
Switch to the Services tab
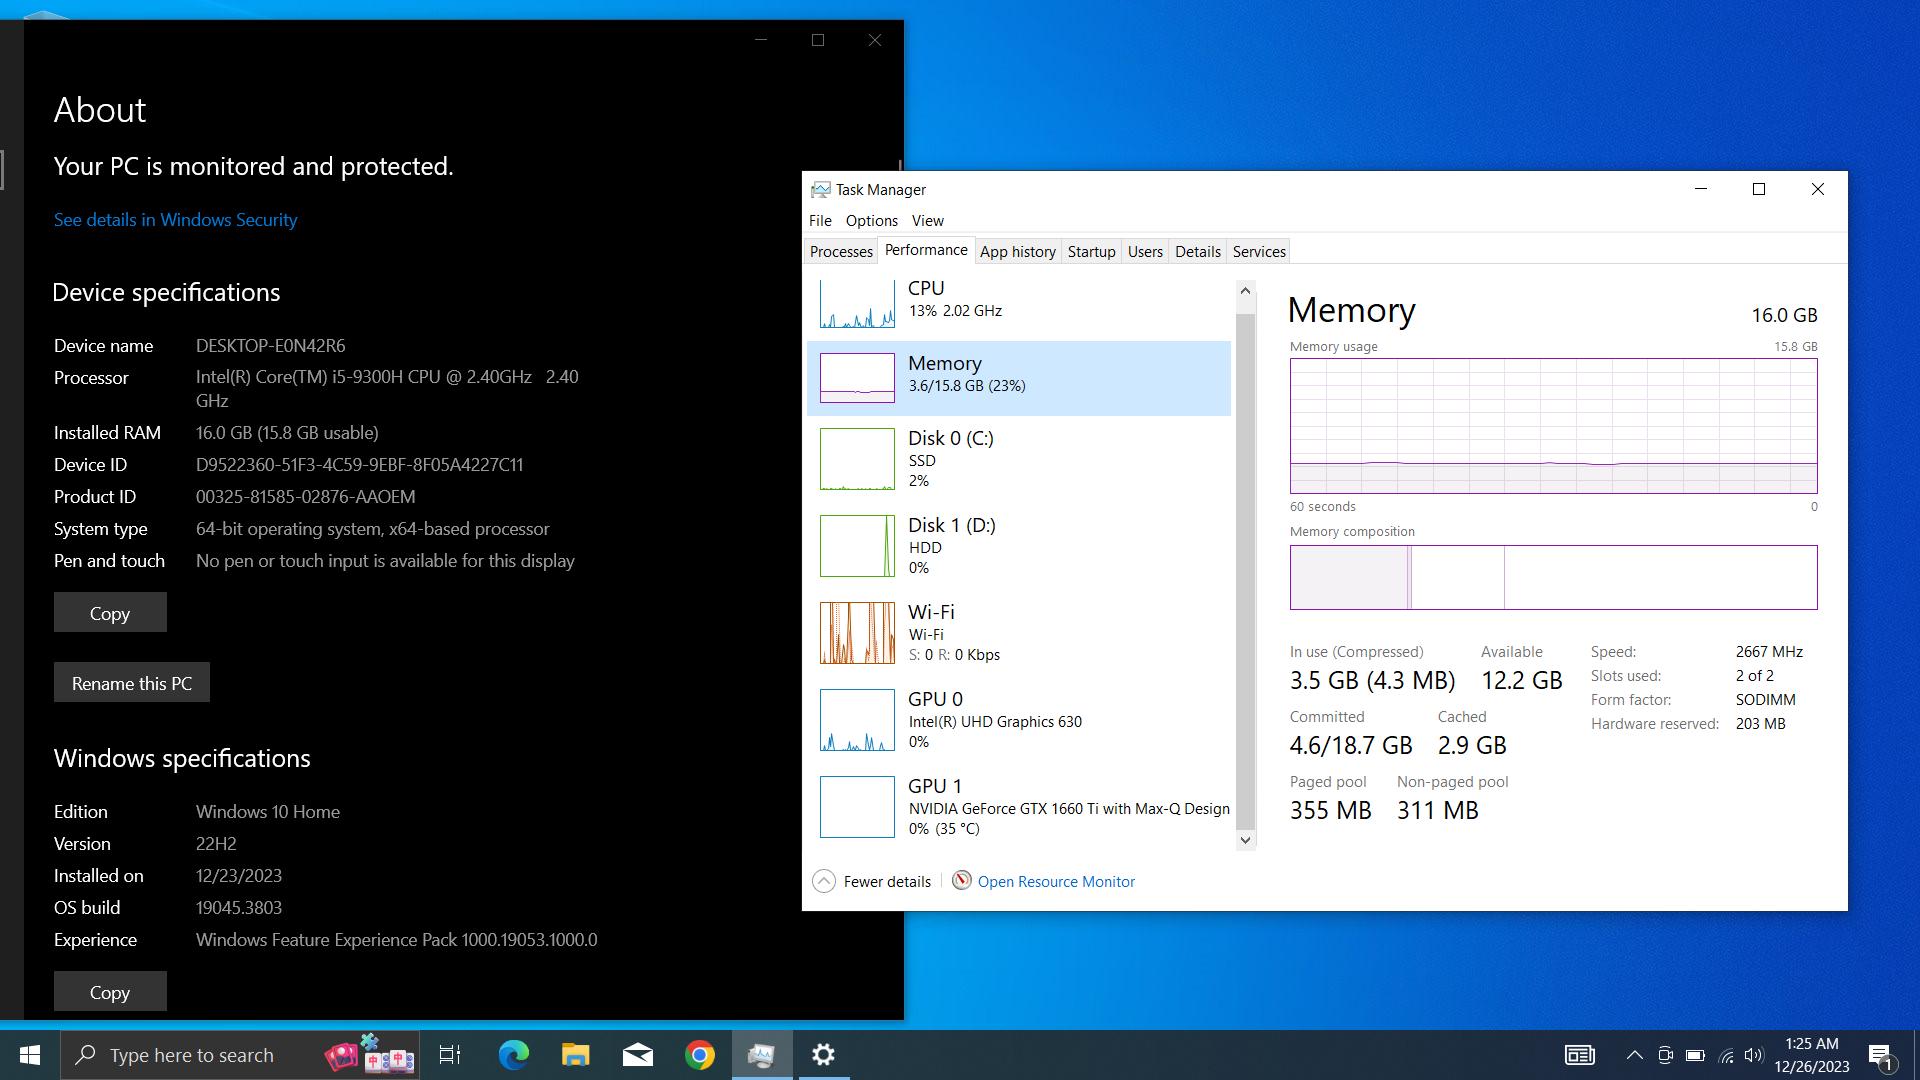(x=1259, y=251)
